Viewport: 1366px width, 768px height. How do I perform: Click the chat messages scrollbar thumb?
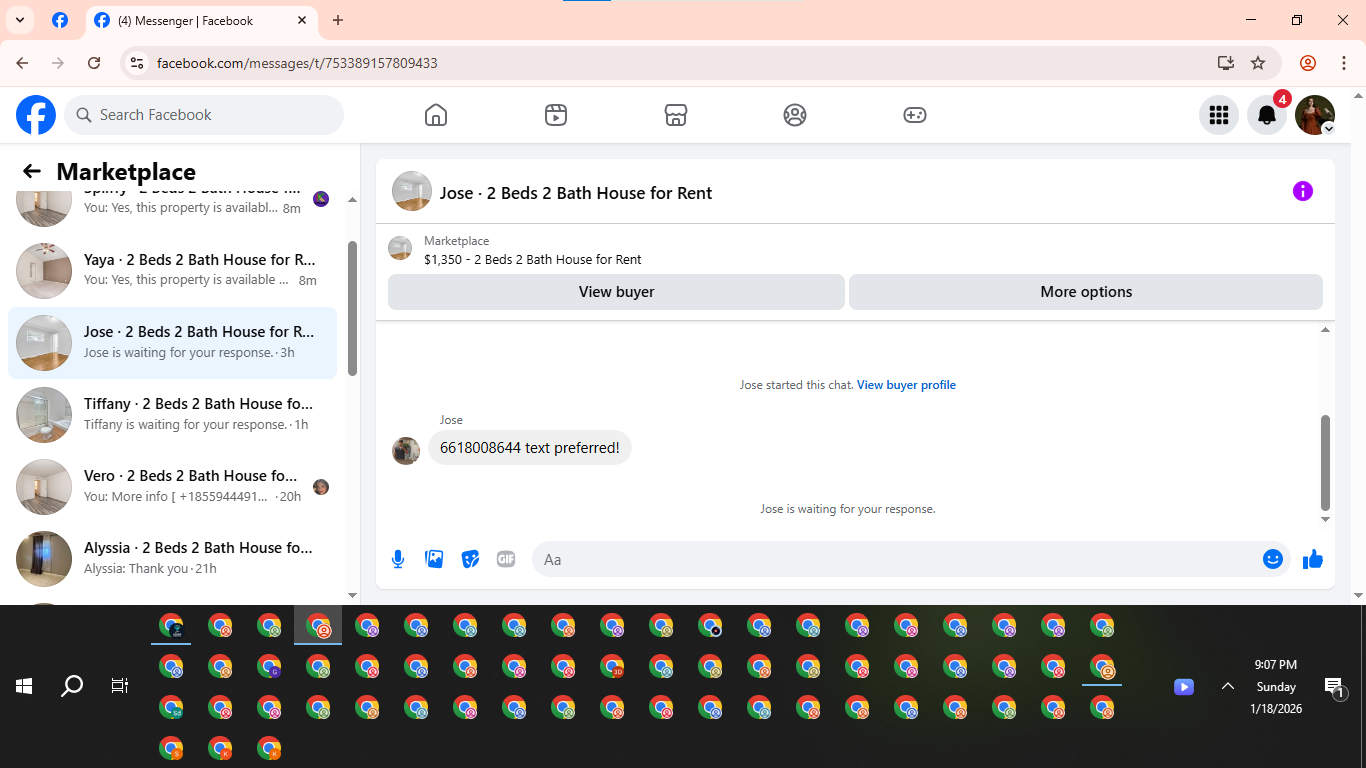tap(1326, 462)
